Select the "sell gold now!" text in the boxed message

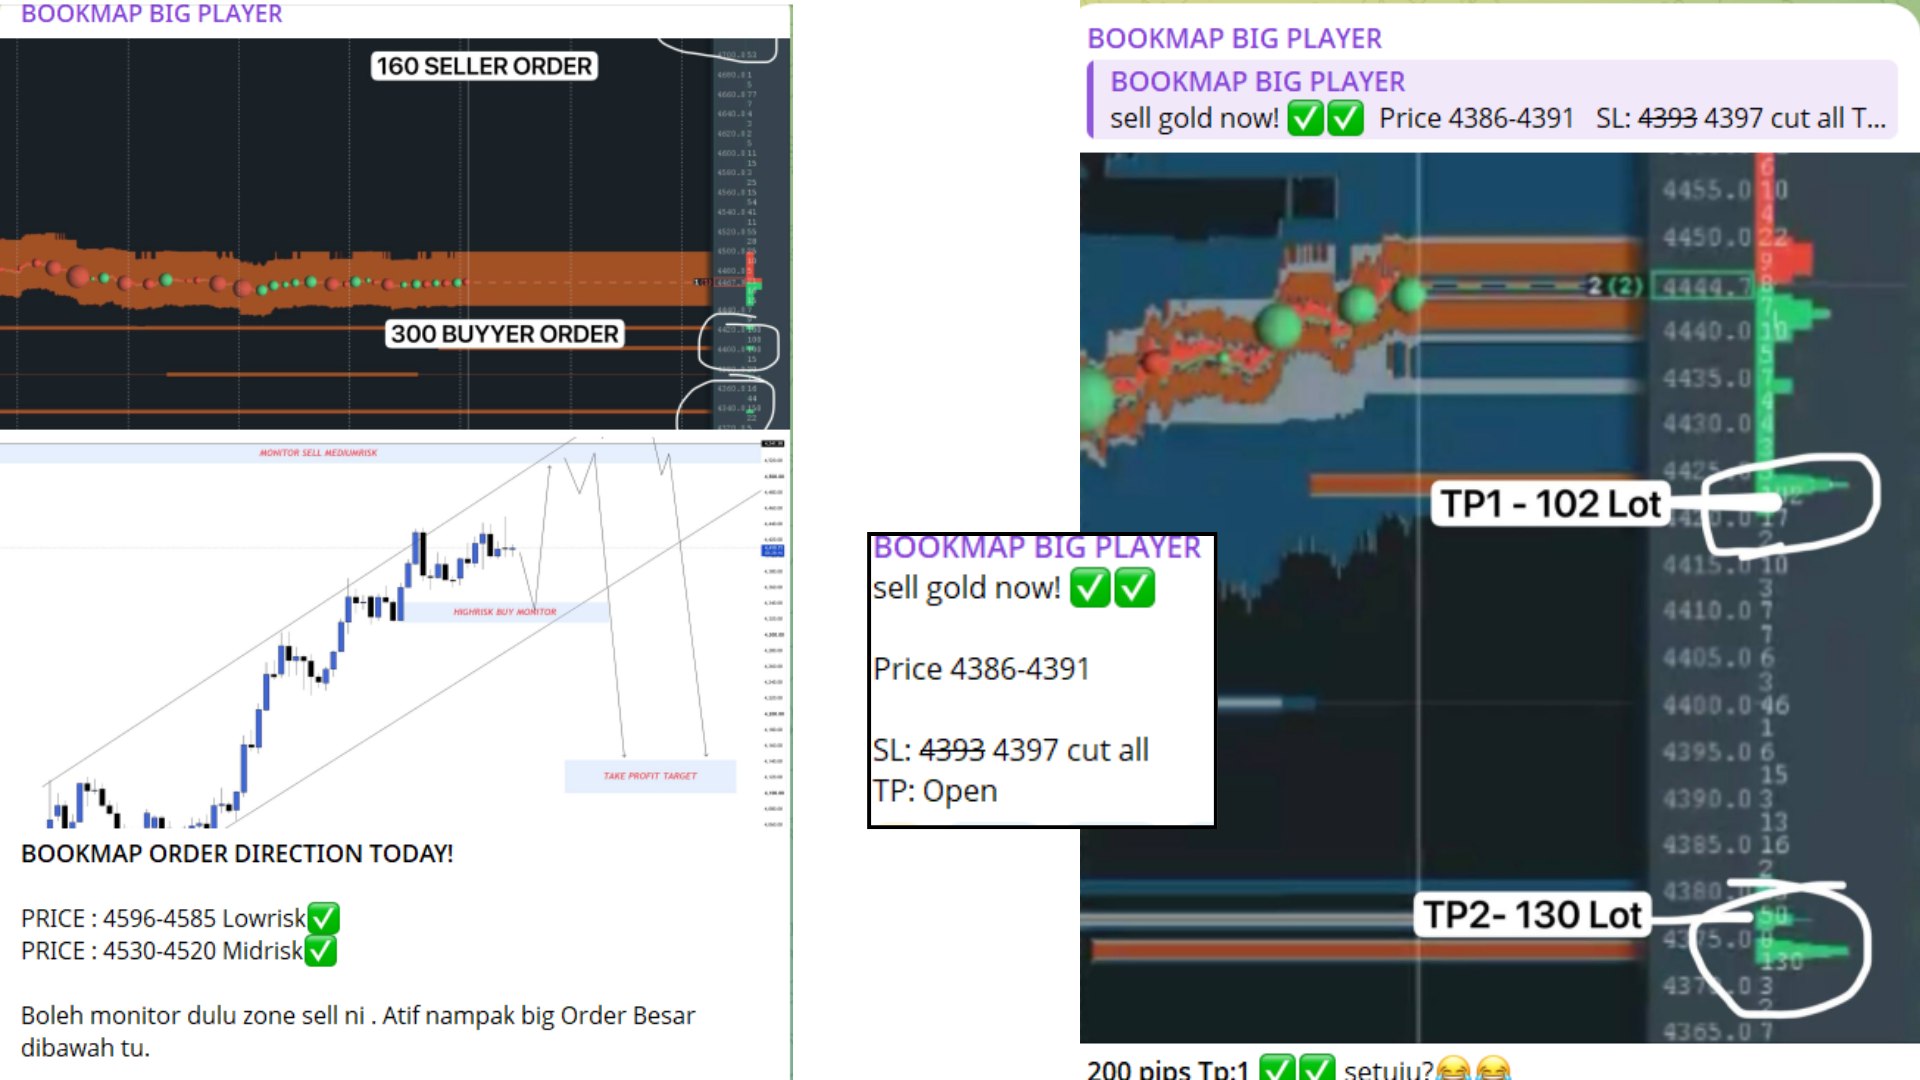966,587
